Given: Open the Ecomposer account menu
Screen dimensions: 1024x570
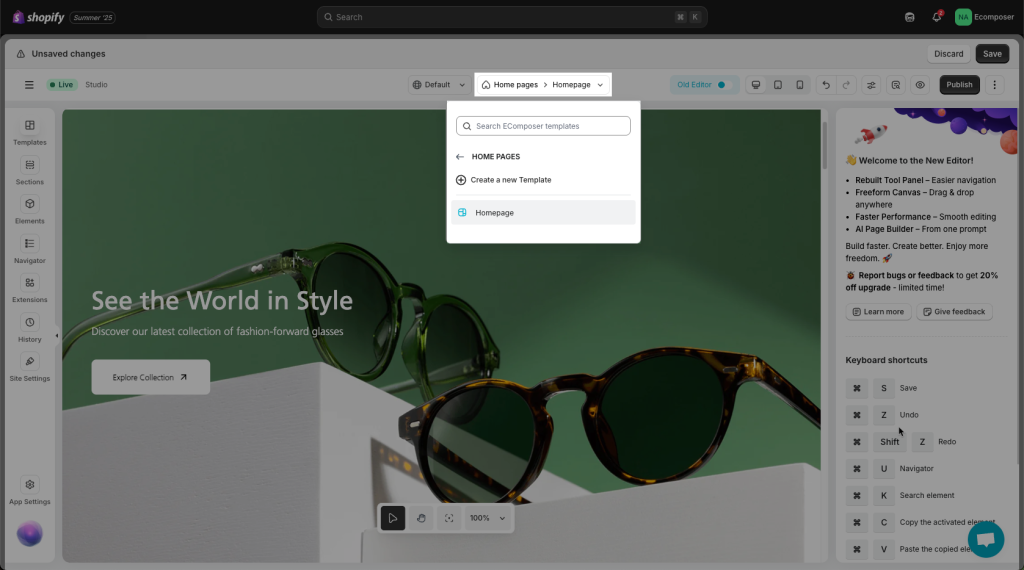Looking at the screenshot, I should [x=984, y=17].
